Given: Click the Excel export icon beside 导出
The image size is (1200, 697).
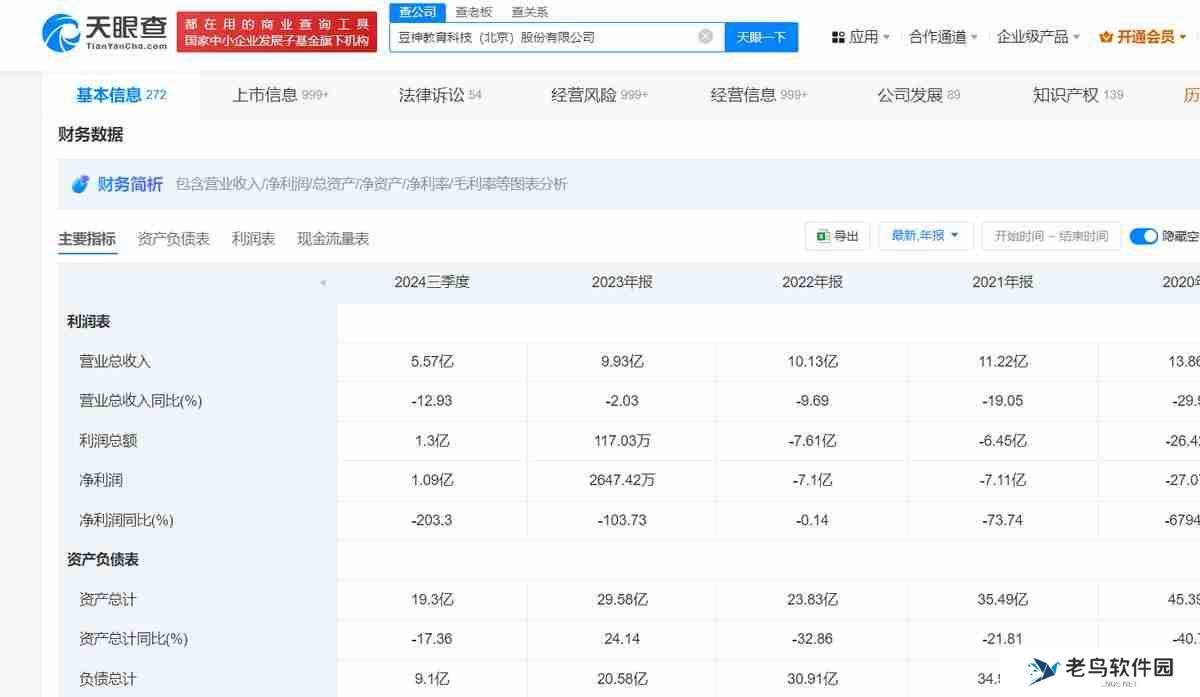Looking at the screenshot, I should pos(822,235).
